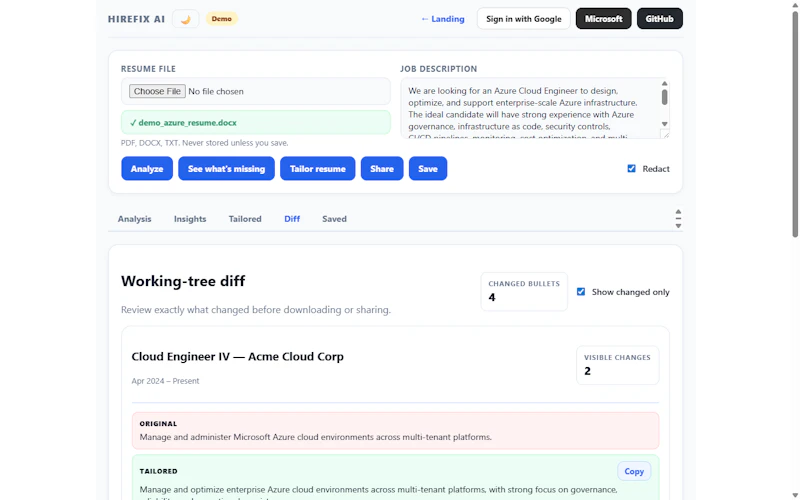Click the Original bullet text box
This screenshot has width=800, height=500.
[395, 431]
